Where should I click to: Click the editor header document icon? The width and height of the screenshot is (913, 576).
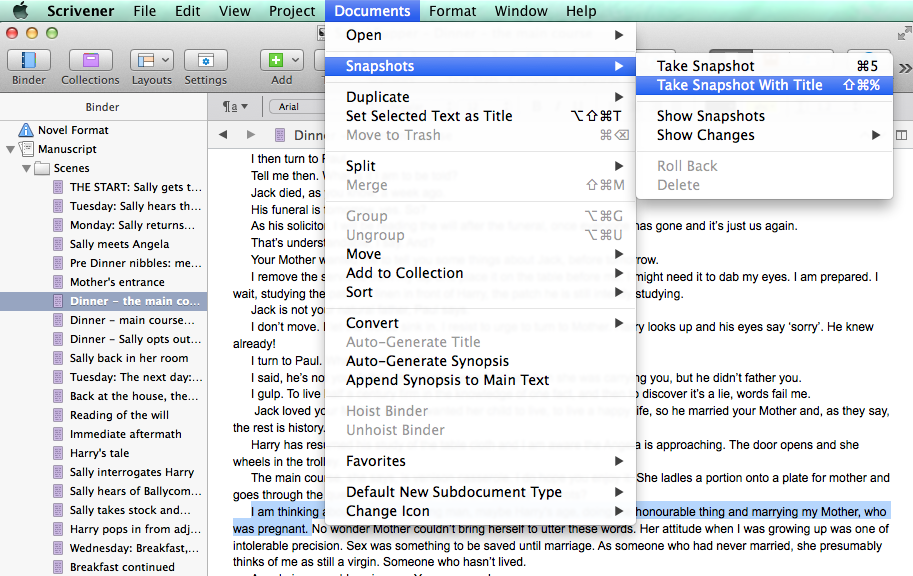[280, 135]
